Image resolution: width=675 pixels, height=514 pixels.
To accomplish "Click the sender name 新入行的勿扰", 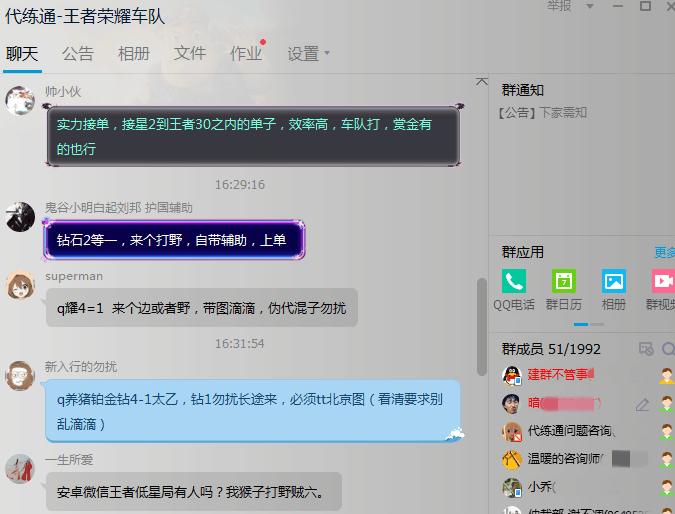I will pos(81,367).
